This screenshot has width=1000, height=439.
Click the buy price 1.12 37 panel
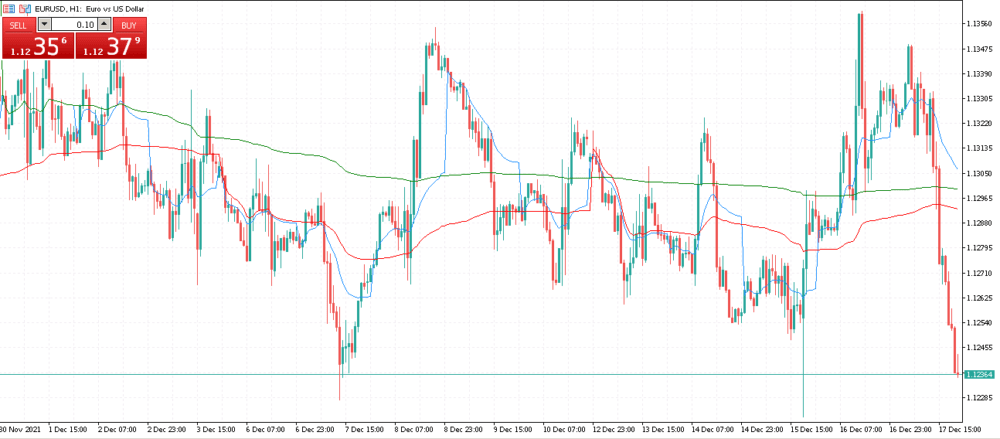coord(110,46)
